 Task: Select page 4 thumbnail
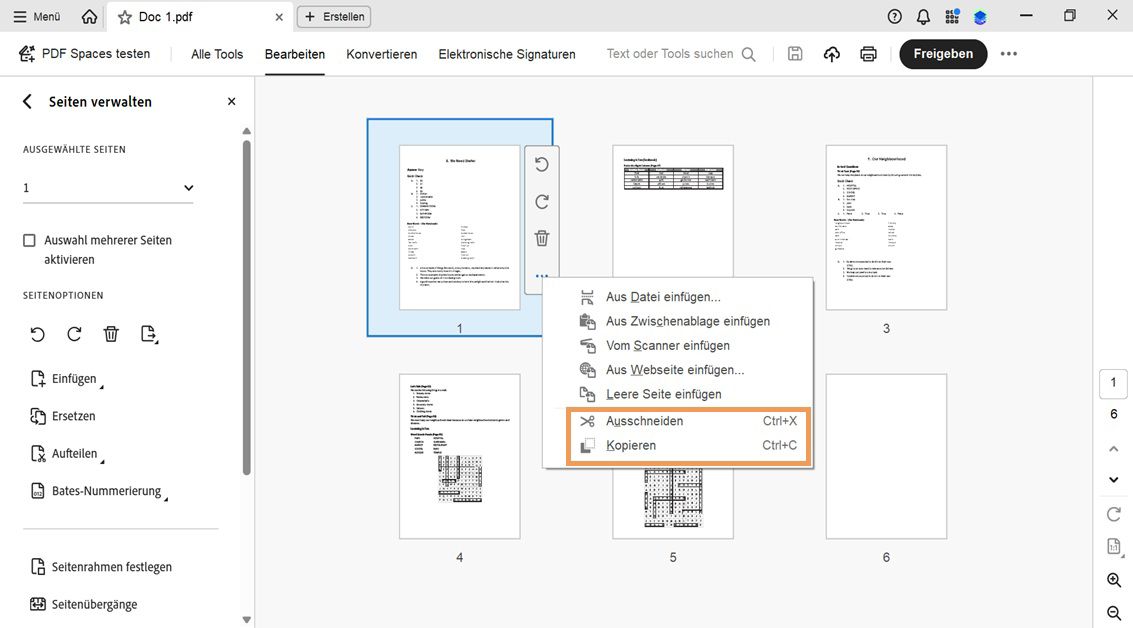tap(460, 456)
